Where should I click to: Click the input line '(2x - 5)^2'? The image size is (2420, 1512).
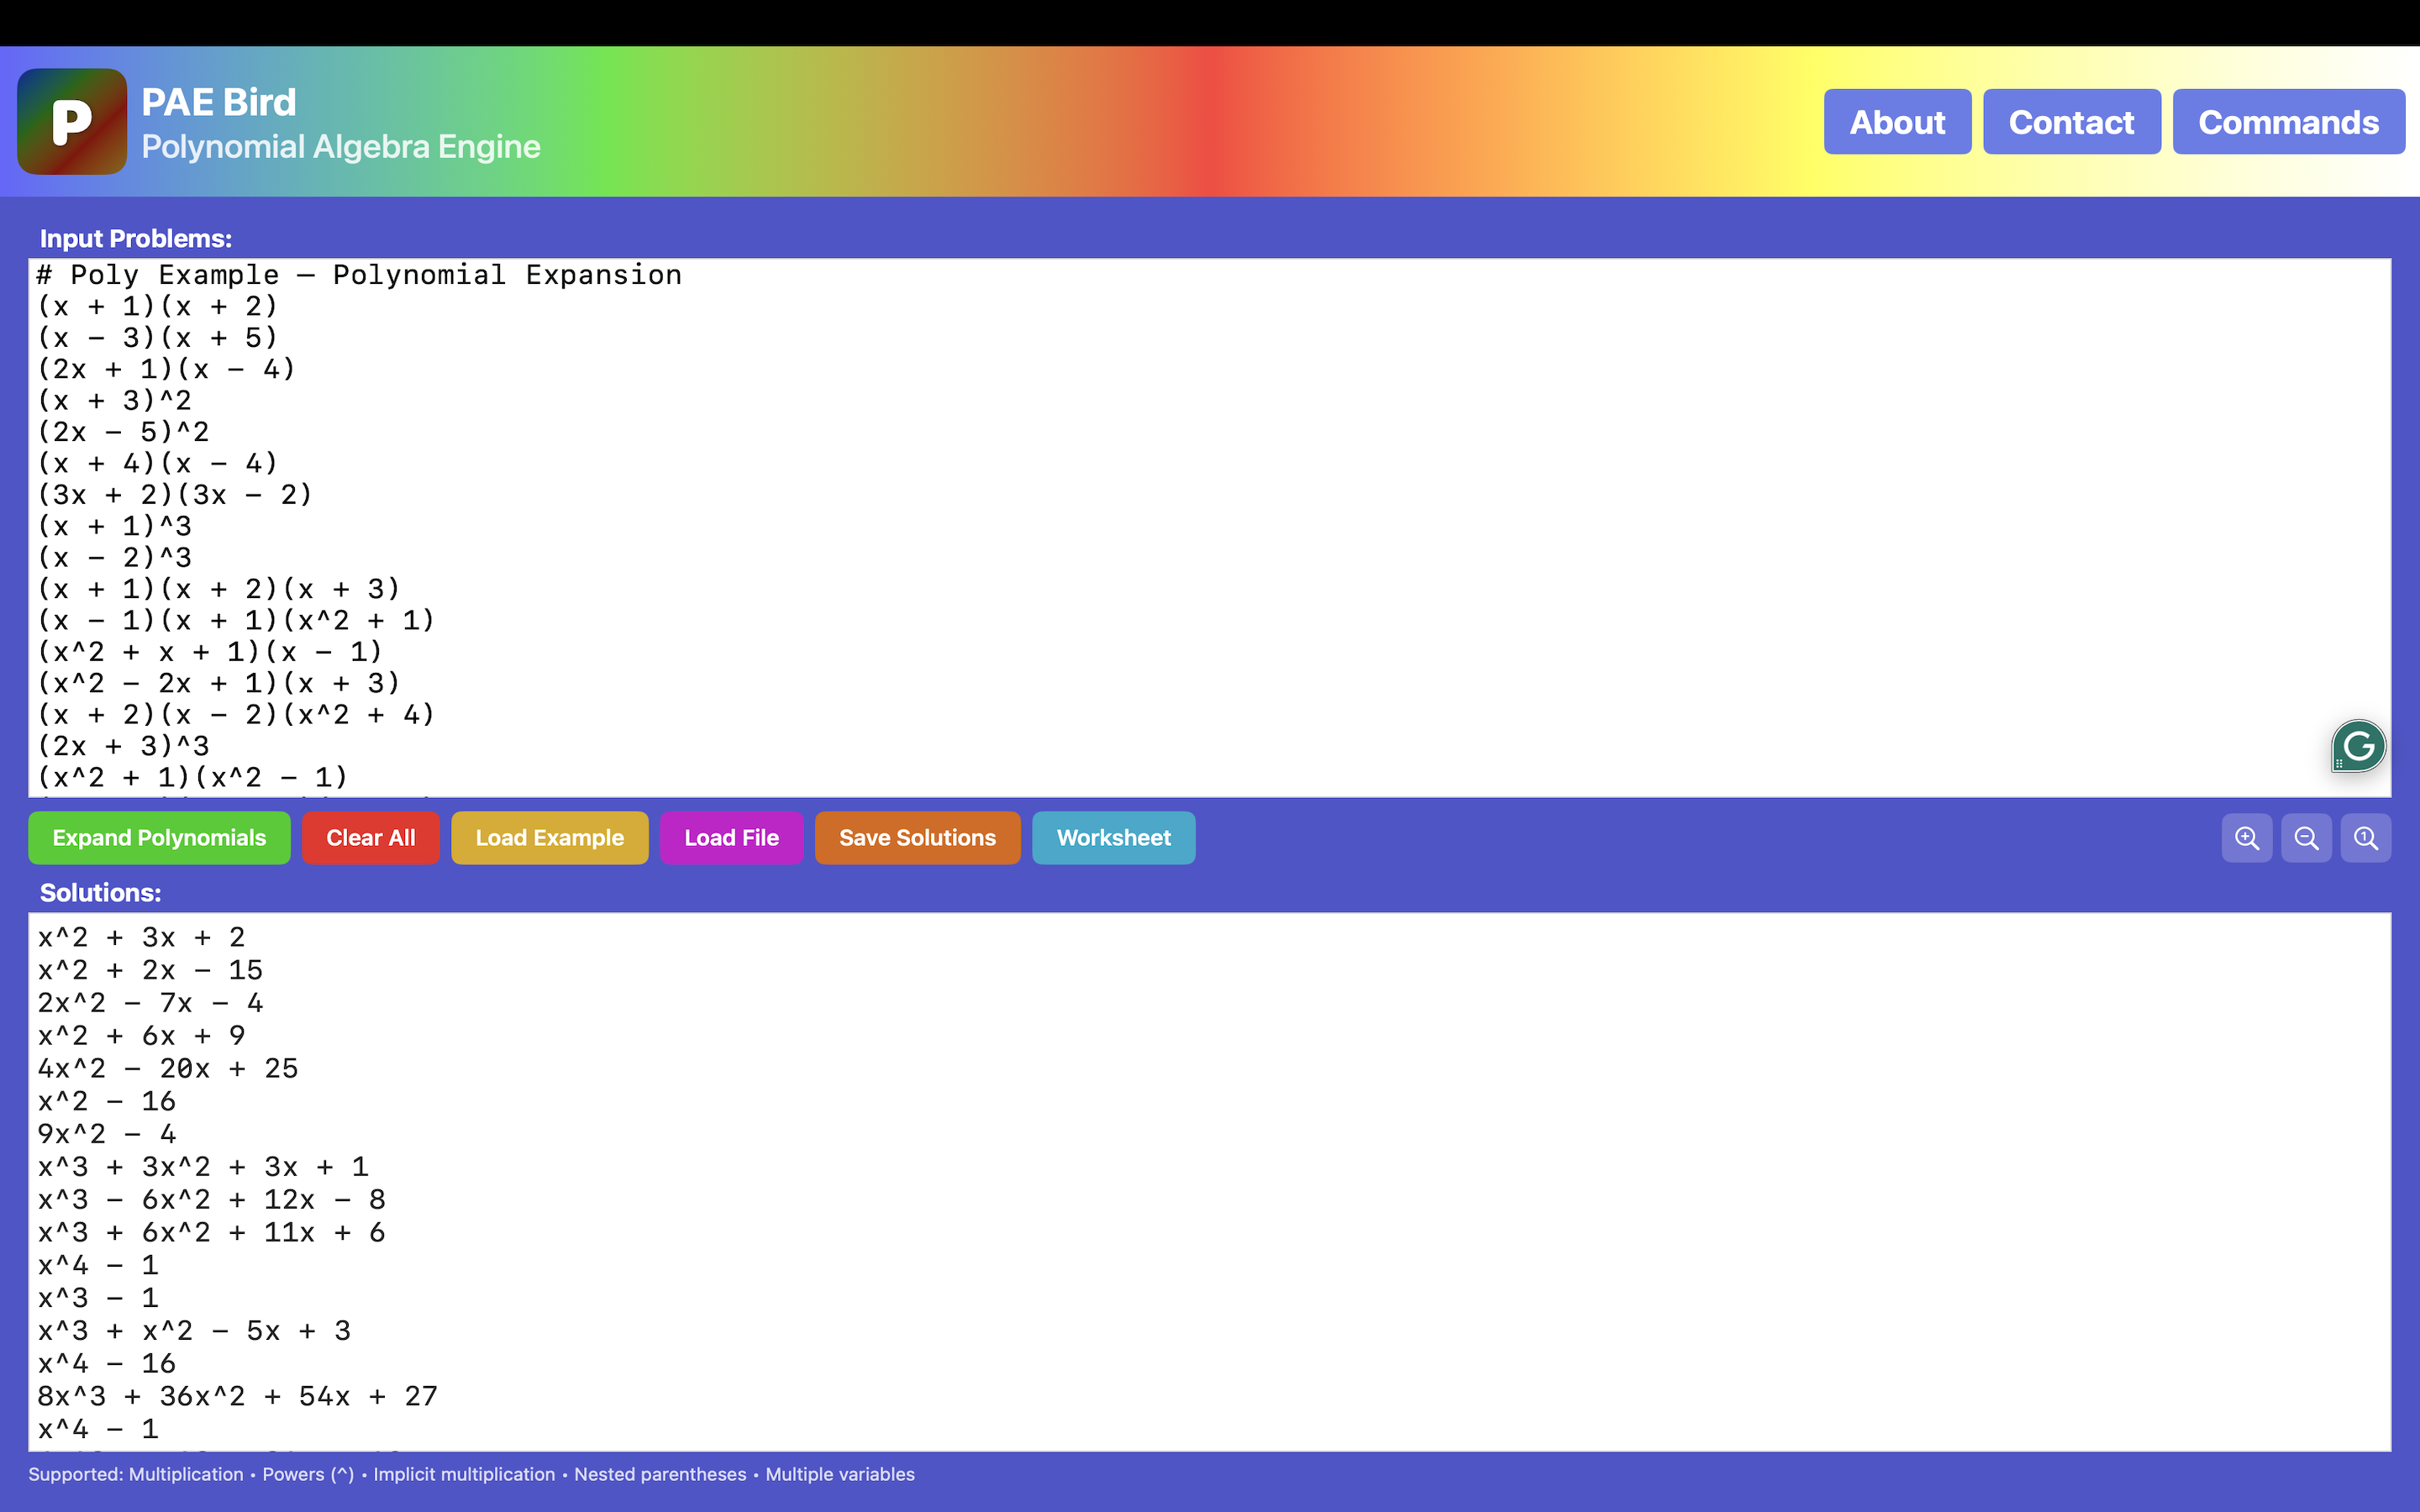pos(123,432)
